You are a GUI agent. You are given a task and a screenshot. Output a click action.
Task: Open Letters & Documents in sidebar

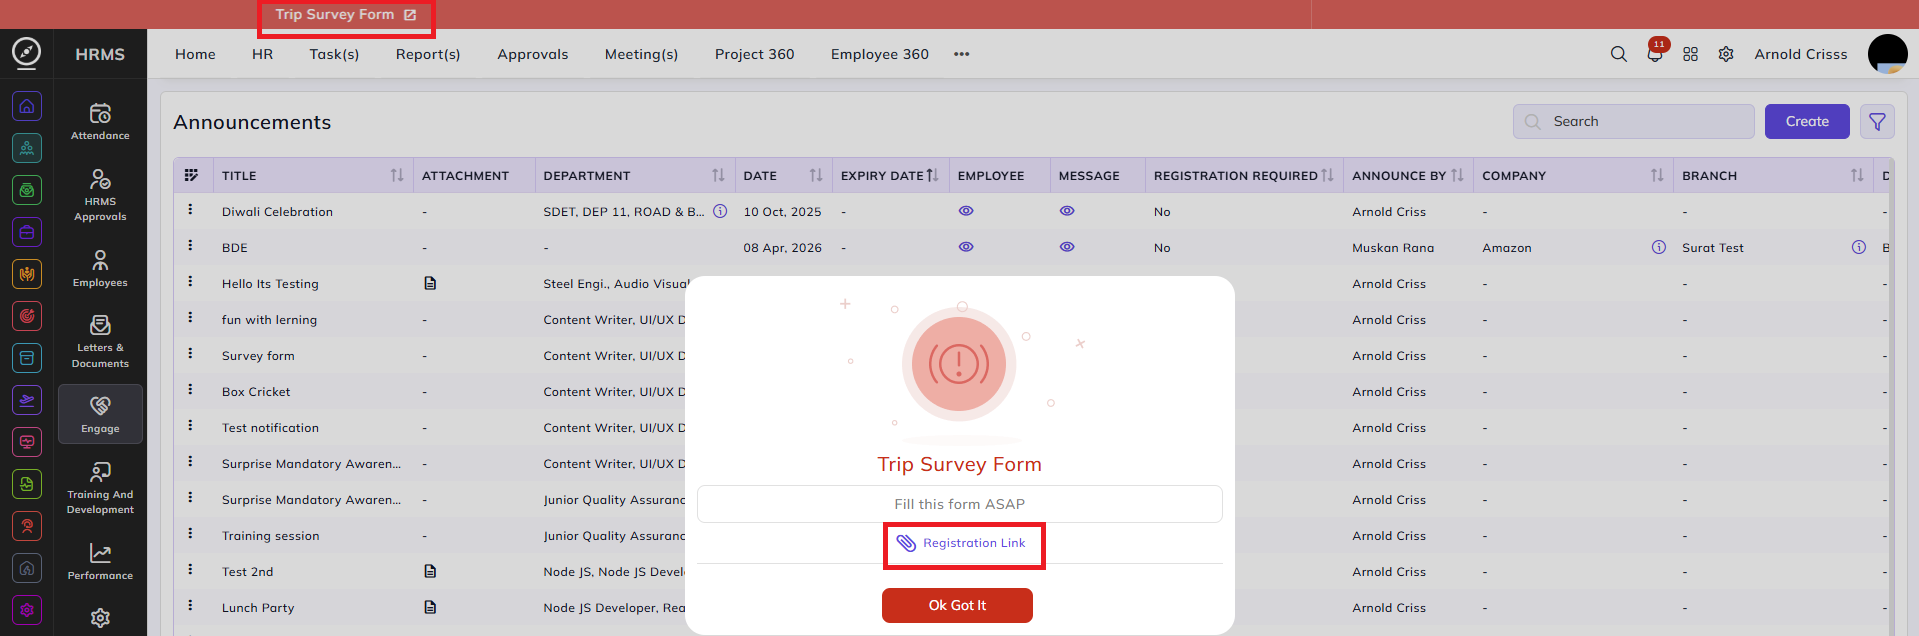(x=100, y=341)
